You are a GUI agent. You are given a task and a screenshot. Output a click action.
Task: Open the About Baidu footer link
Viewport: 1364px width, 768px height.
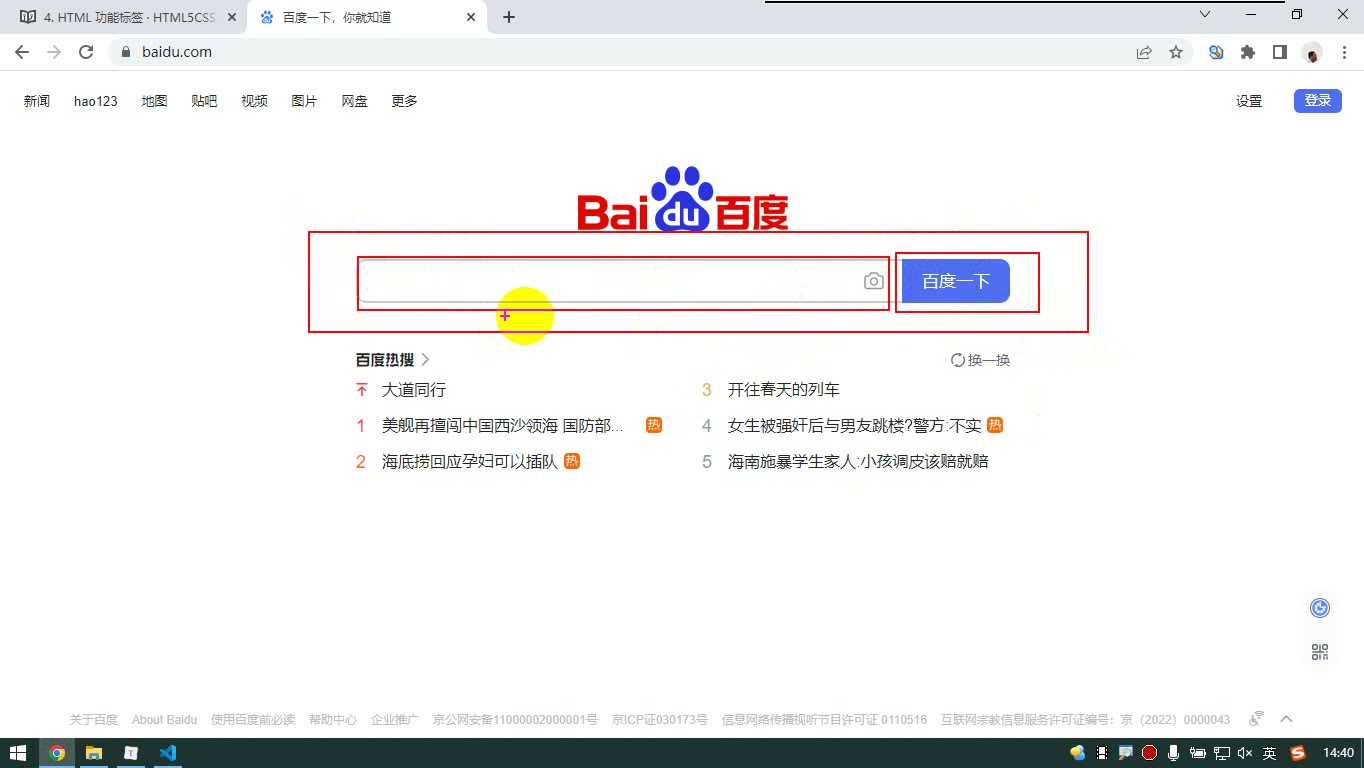click(164, 719)
